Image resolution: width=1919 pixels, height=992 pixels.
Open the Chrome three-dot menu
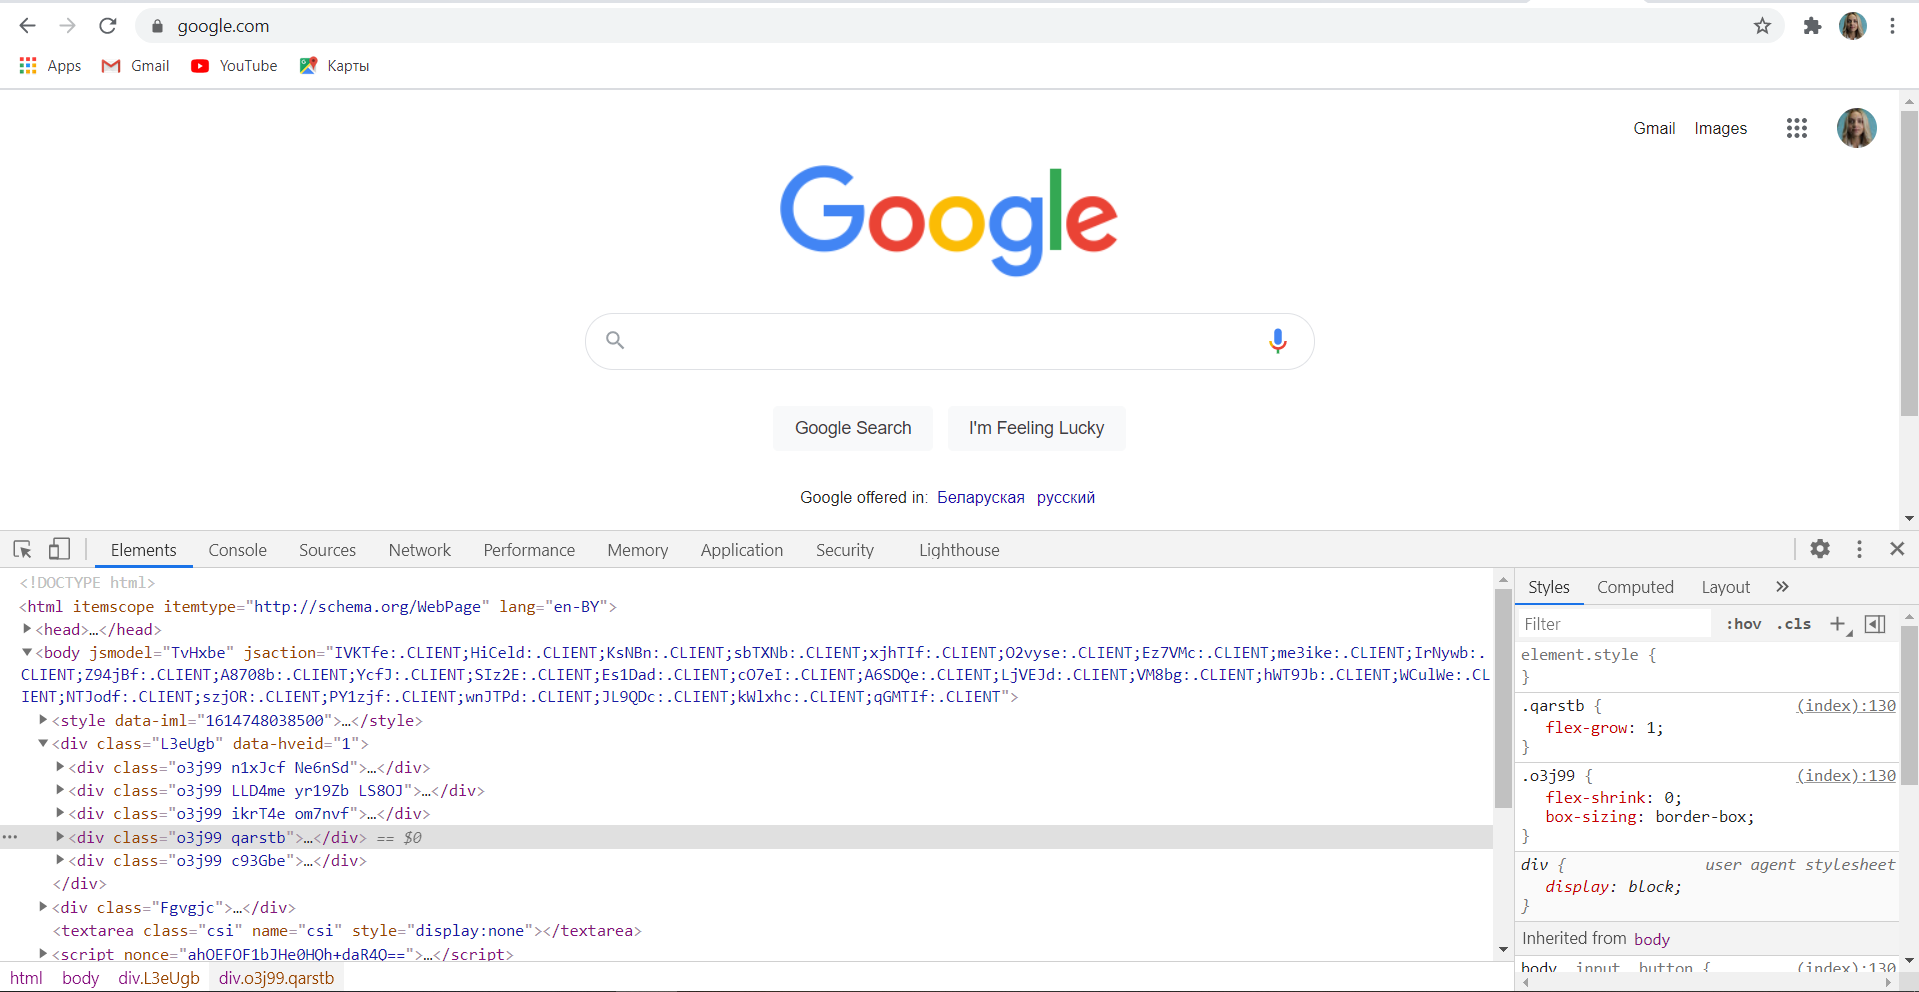[1892, 26]
